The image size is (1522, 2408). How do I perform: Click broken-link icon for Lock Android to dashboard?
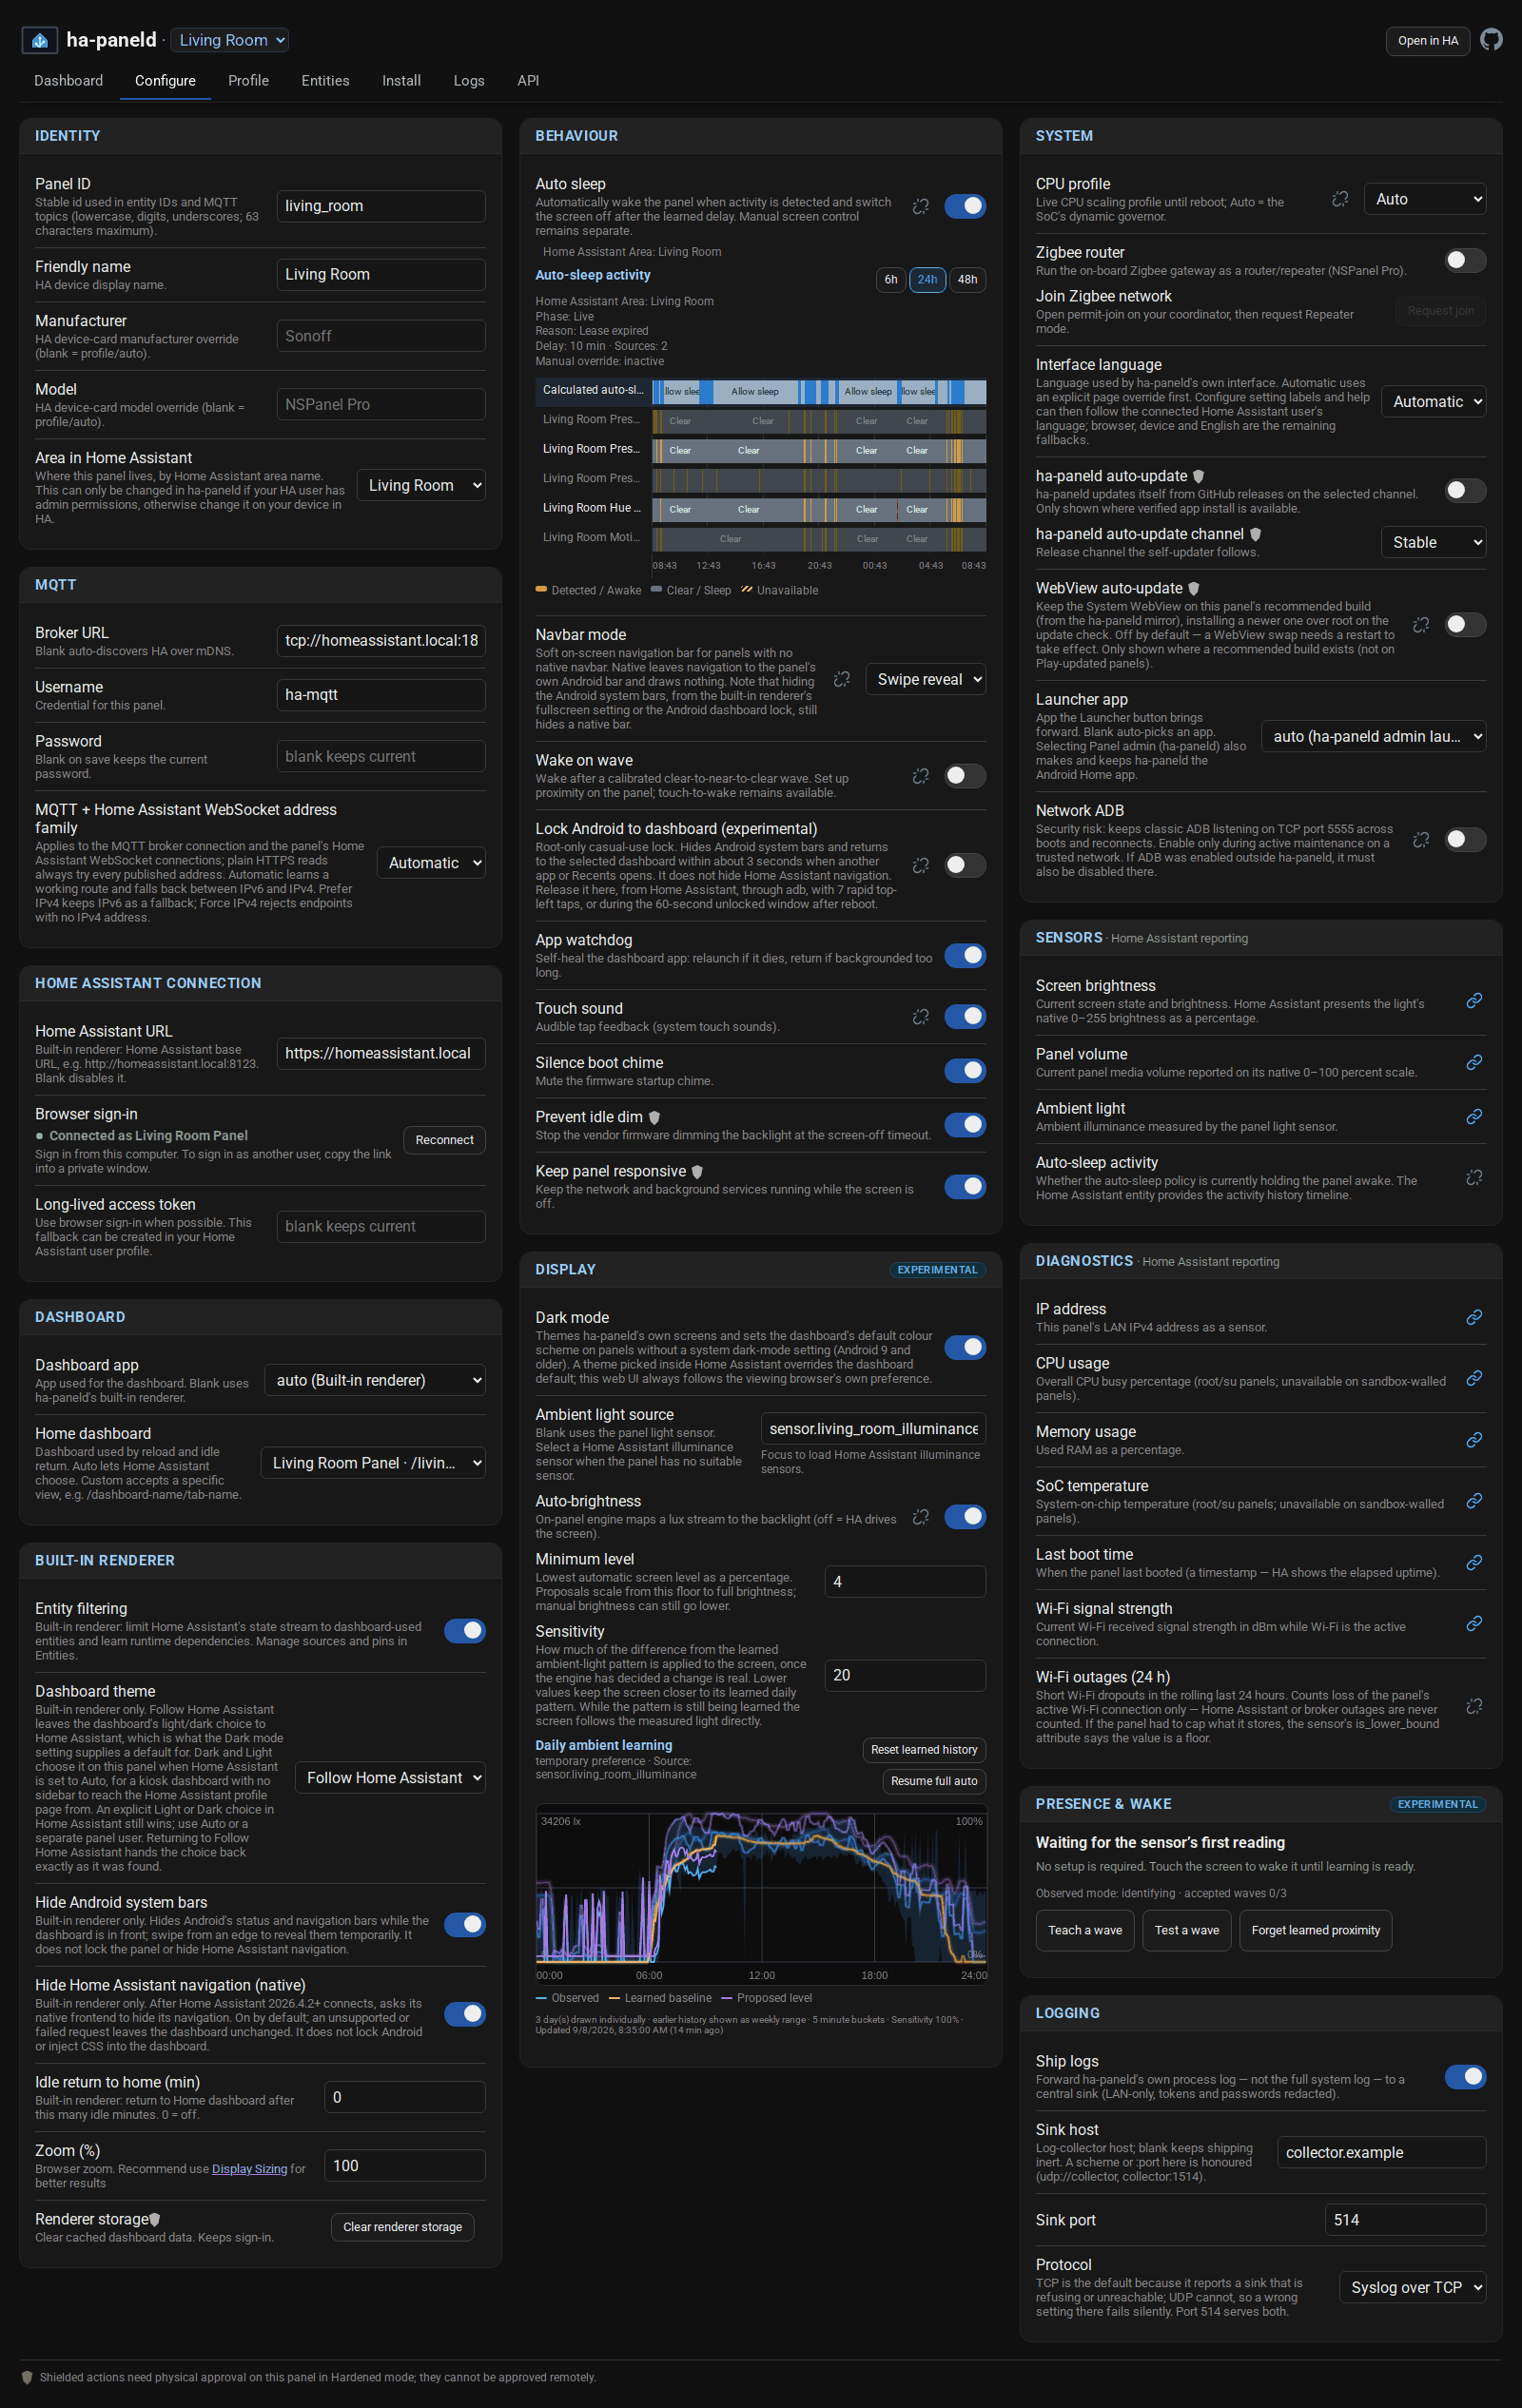pyautogui.click(x=920, y=865)
